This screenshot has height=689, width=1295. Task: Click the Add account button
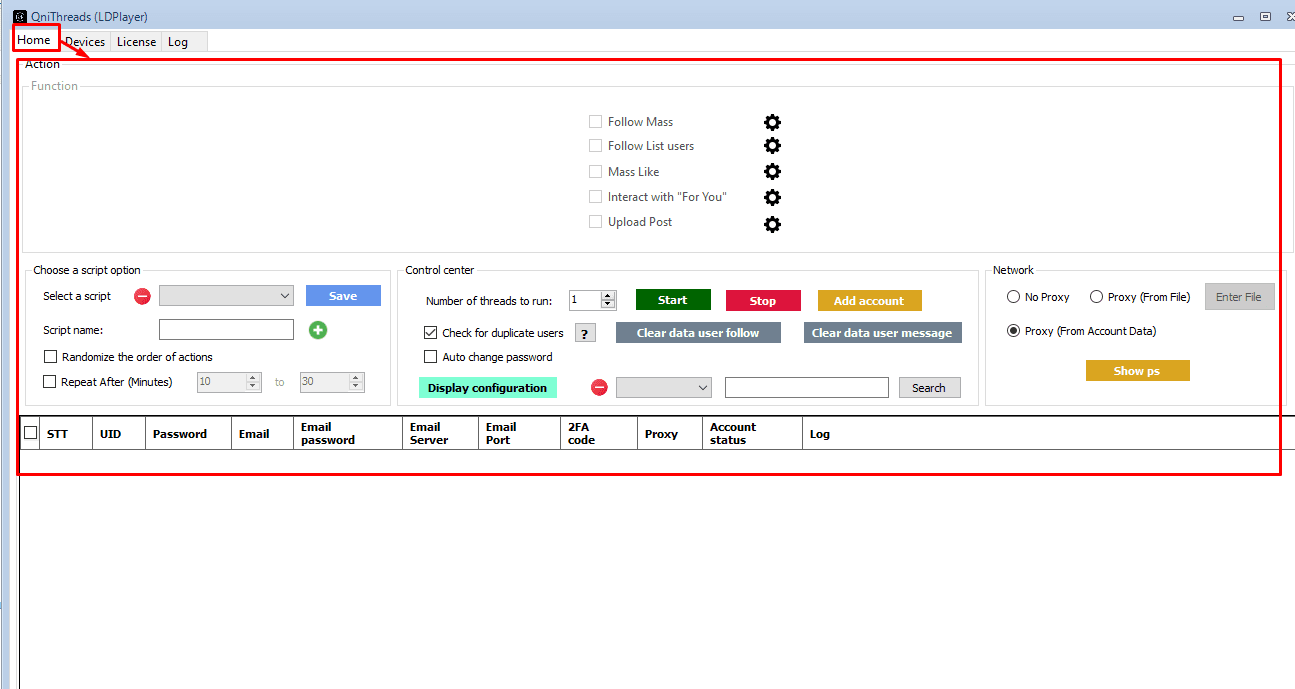click(x=870, y=300)
